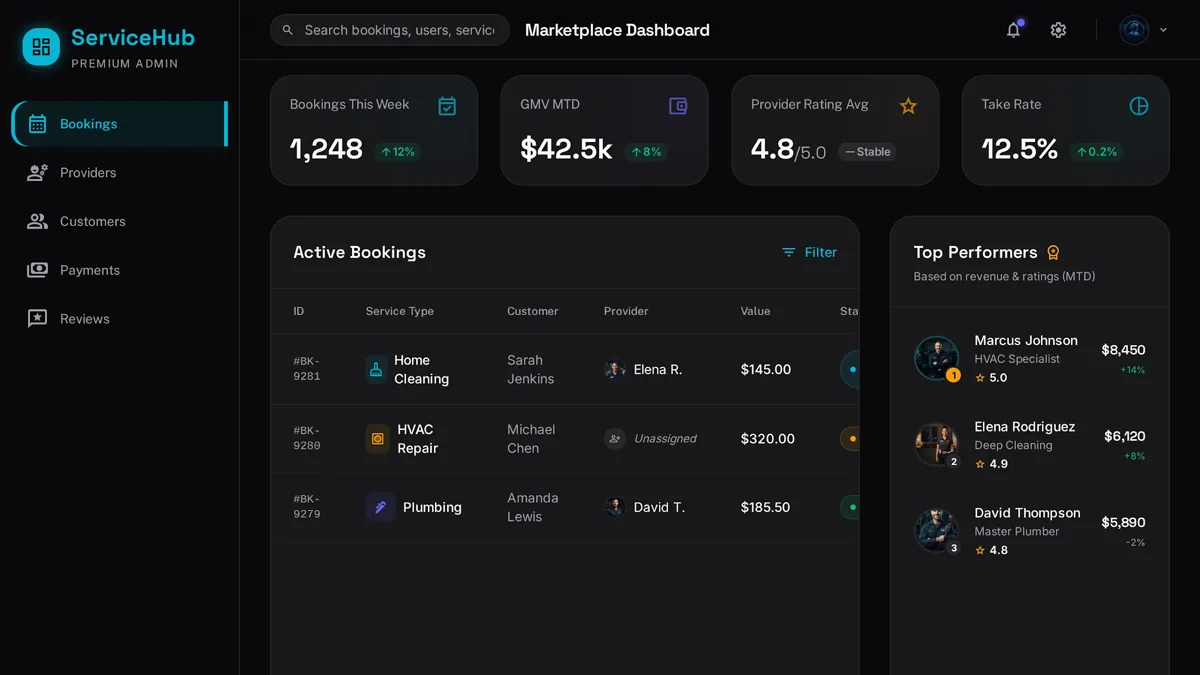Open notifications bell icon
The image size is (1200, 675).
(1013, 30)
